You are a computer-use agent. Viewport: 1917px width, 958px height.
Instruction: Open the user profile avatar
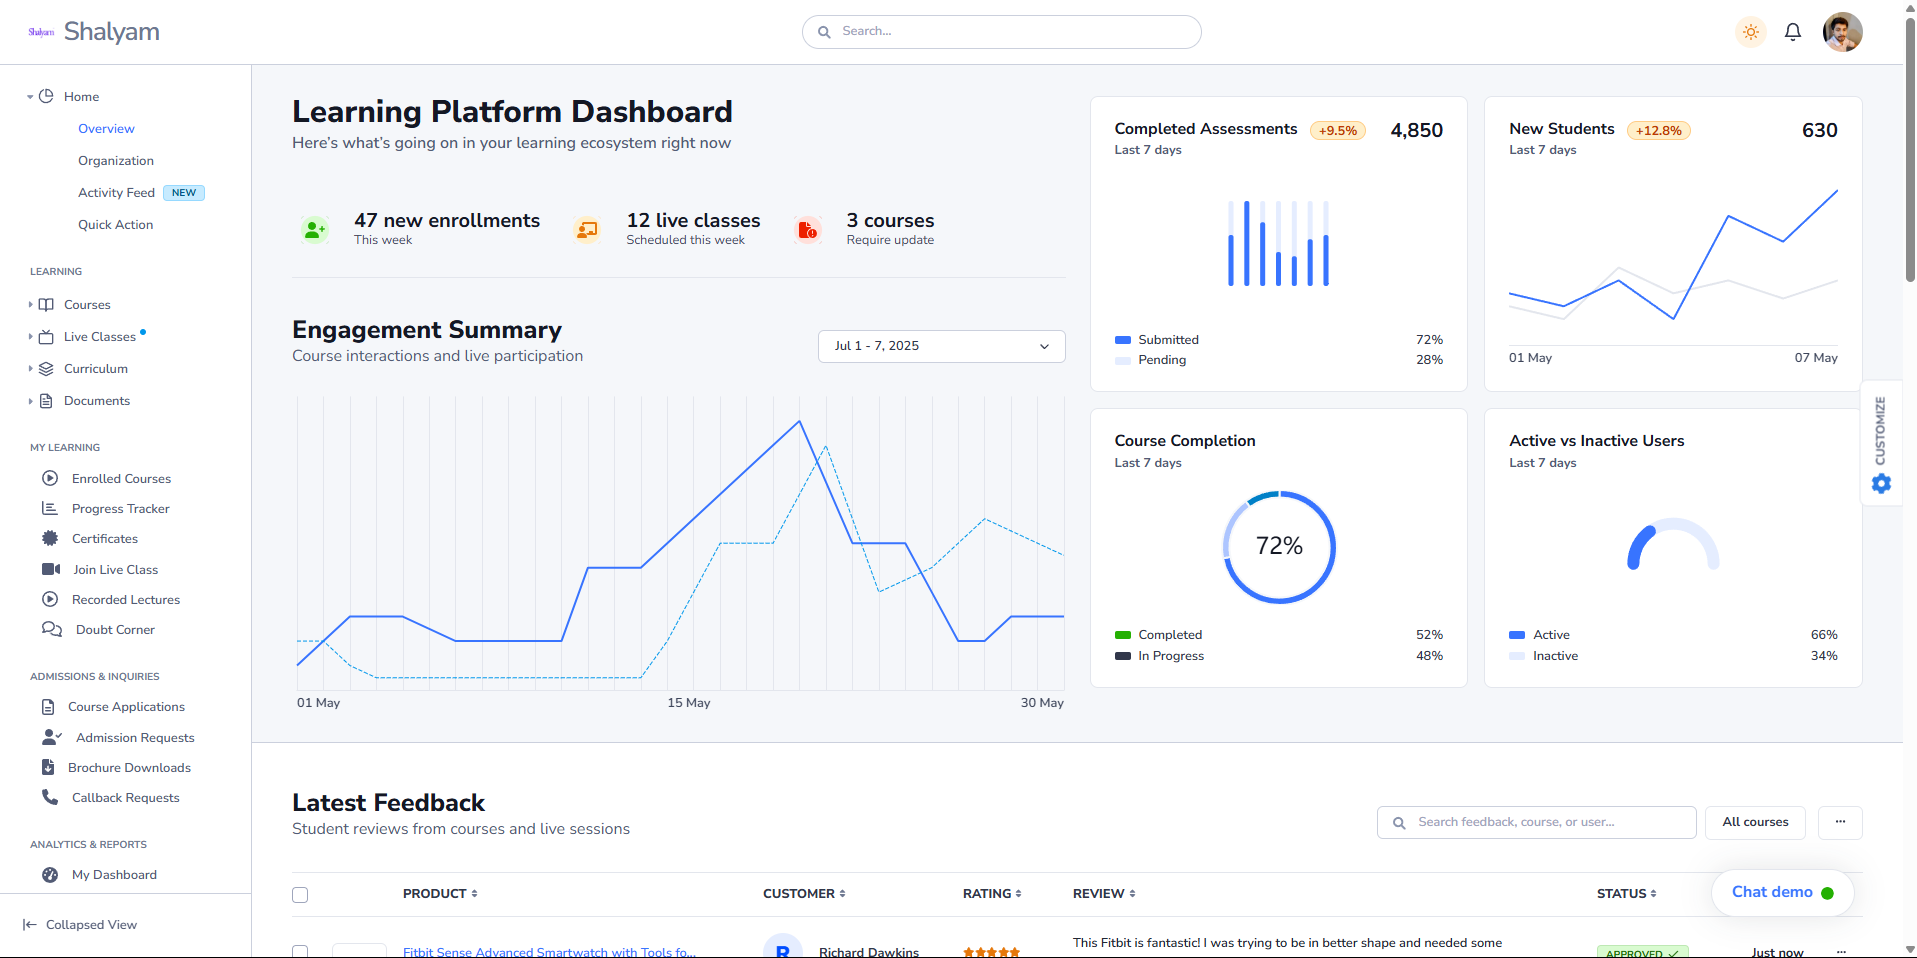[1841, 32]
